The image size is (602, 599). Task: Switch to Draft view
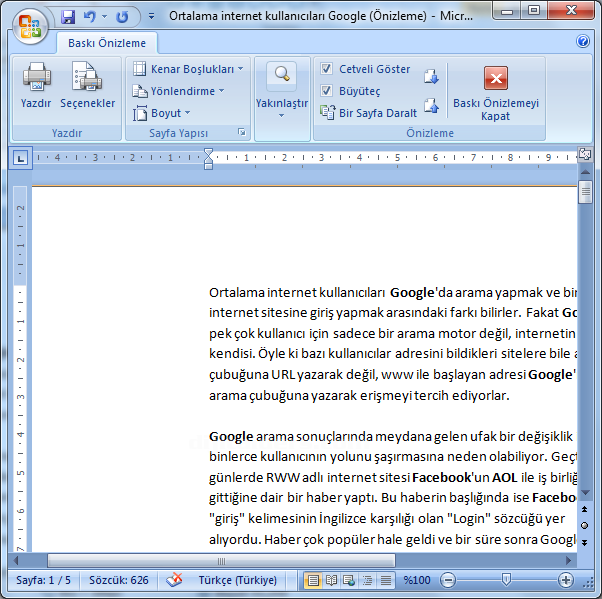click(x=385, y=580)
